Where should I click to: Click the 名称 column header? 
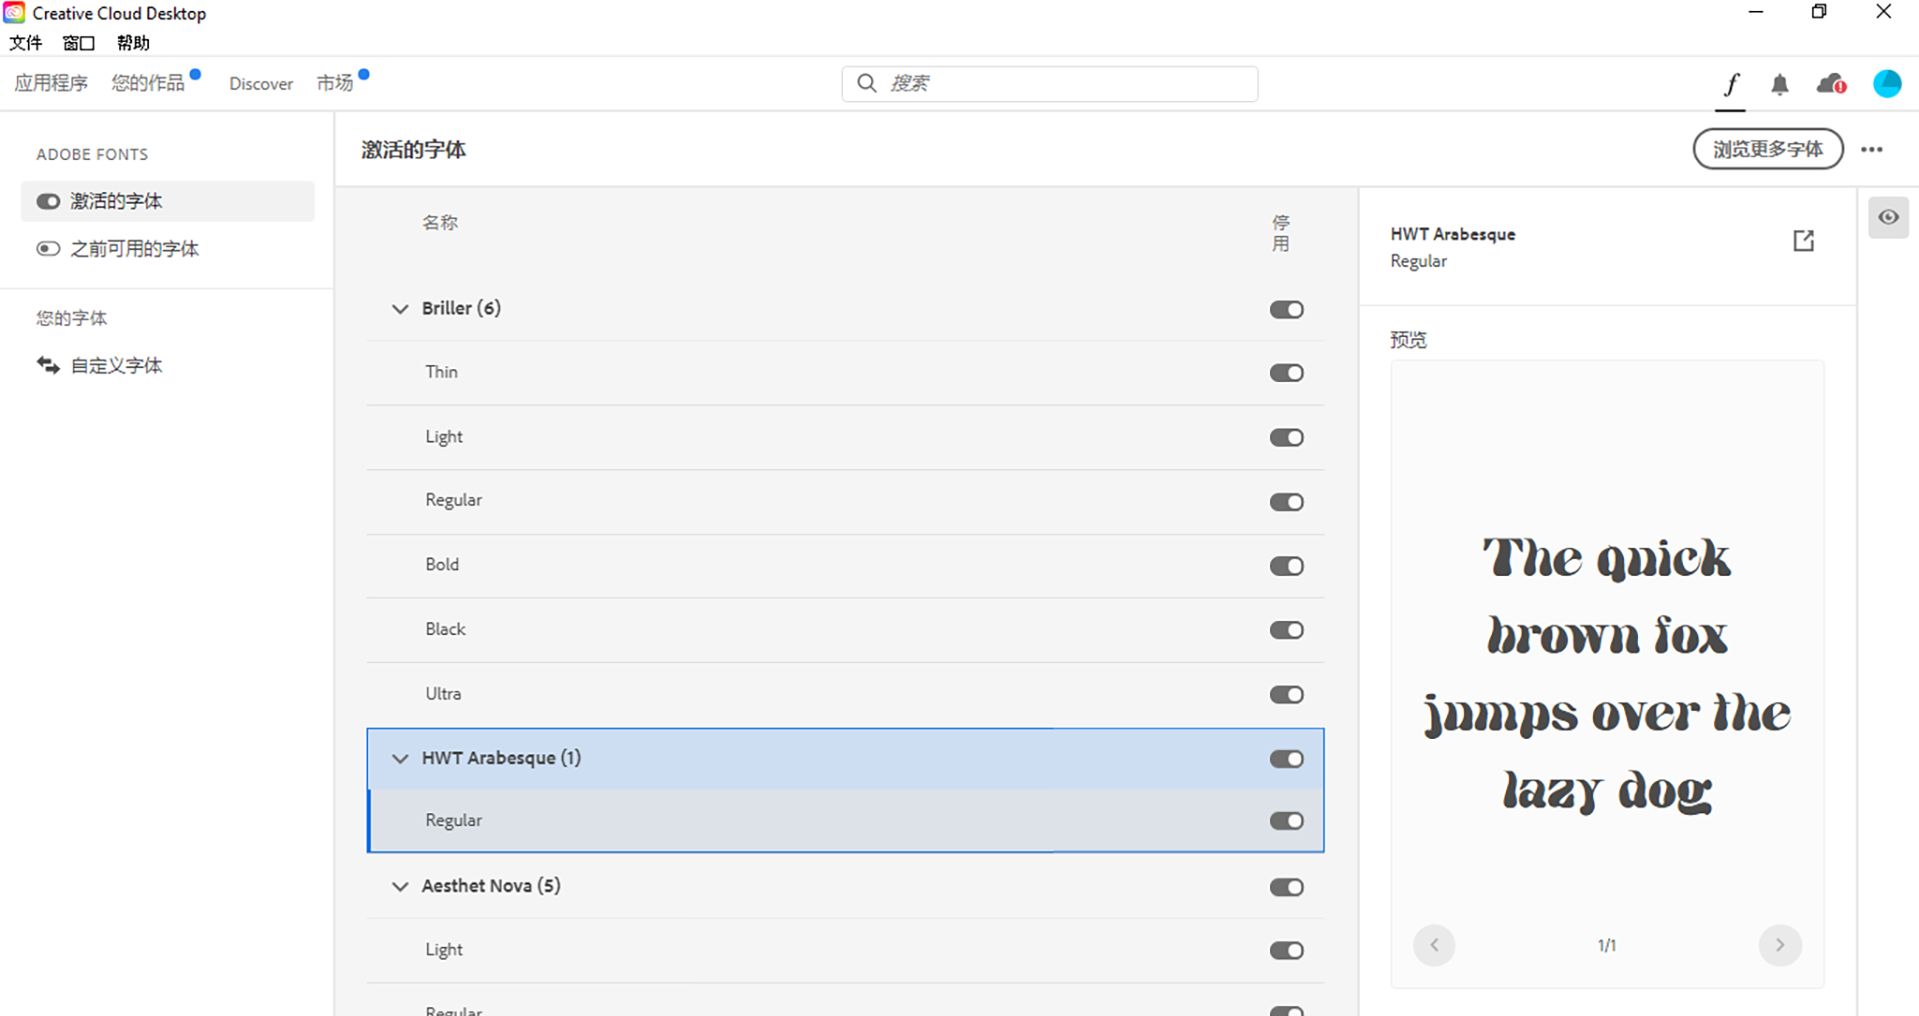440,222
